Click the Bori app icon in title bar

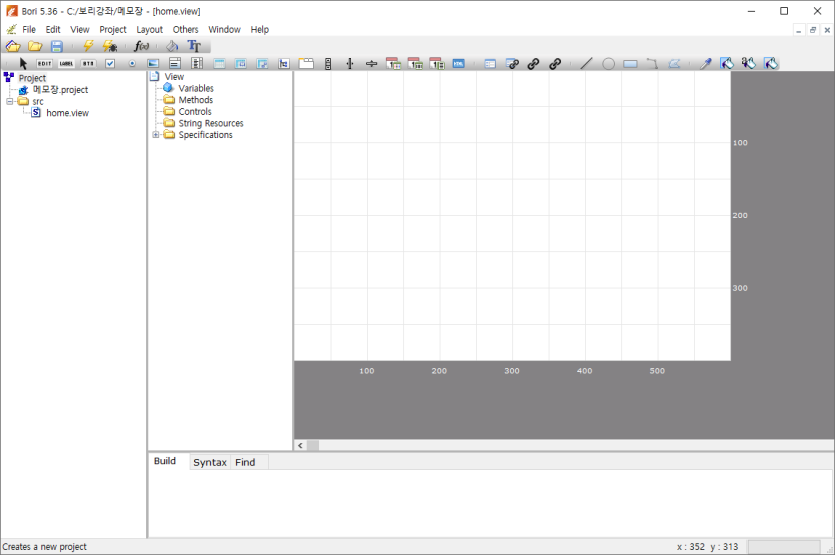point(12,11)
